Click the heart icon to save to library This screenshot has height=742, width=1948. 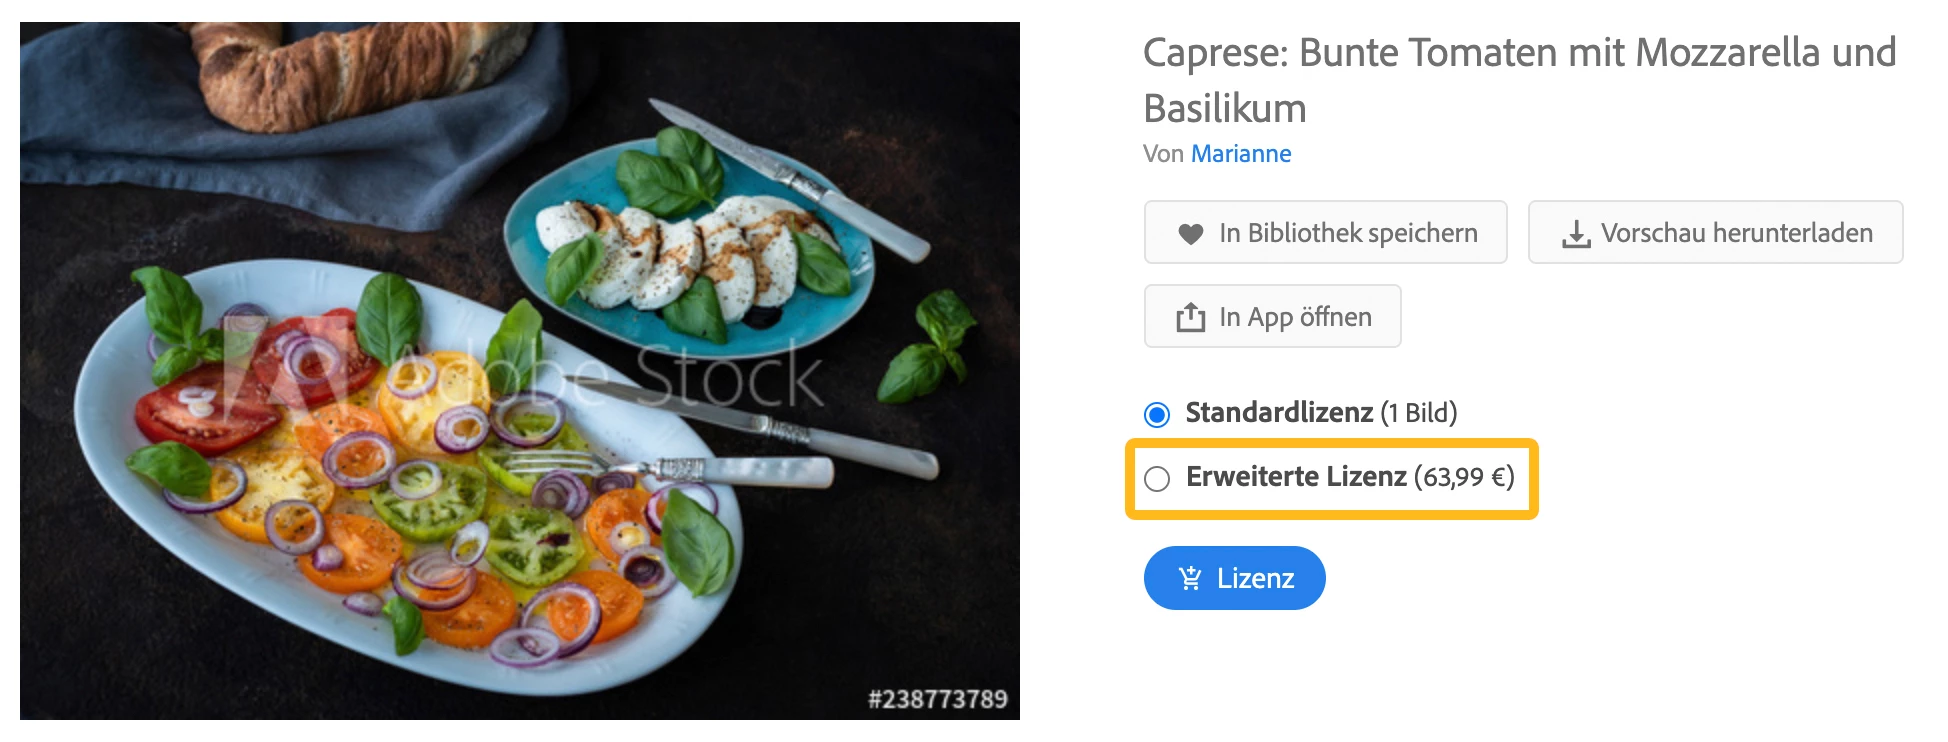tap(1190, 234)
